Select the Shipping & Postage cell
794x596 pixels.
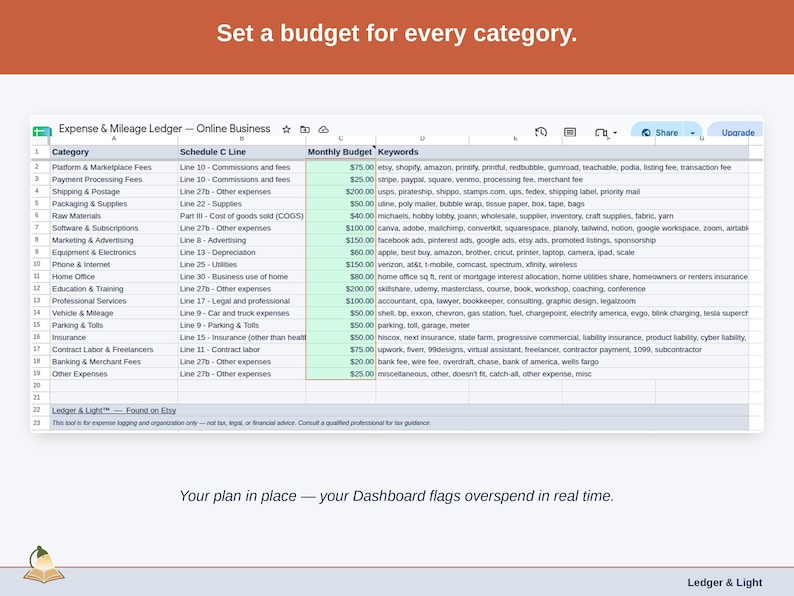[x=114, y=191]
